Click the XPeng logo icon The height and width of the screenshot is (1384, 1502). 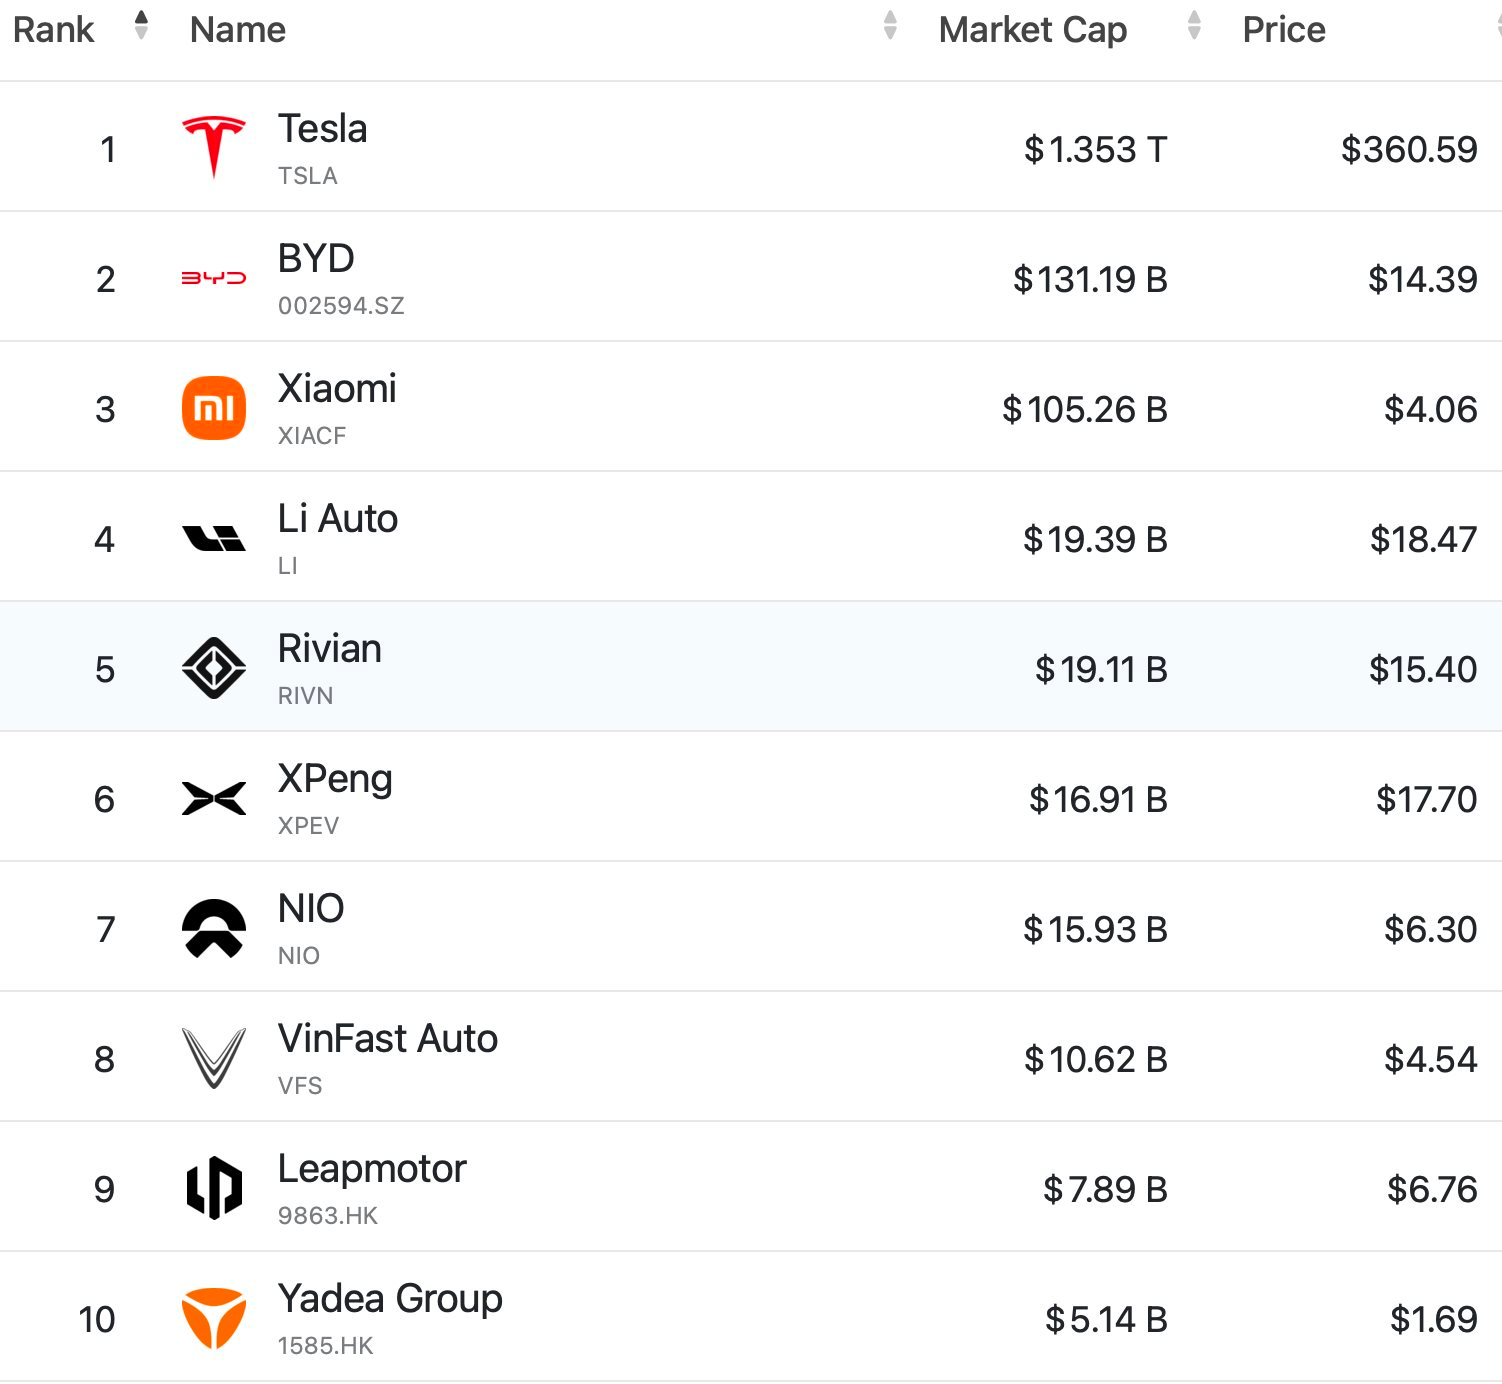[213, 798]
